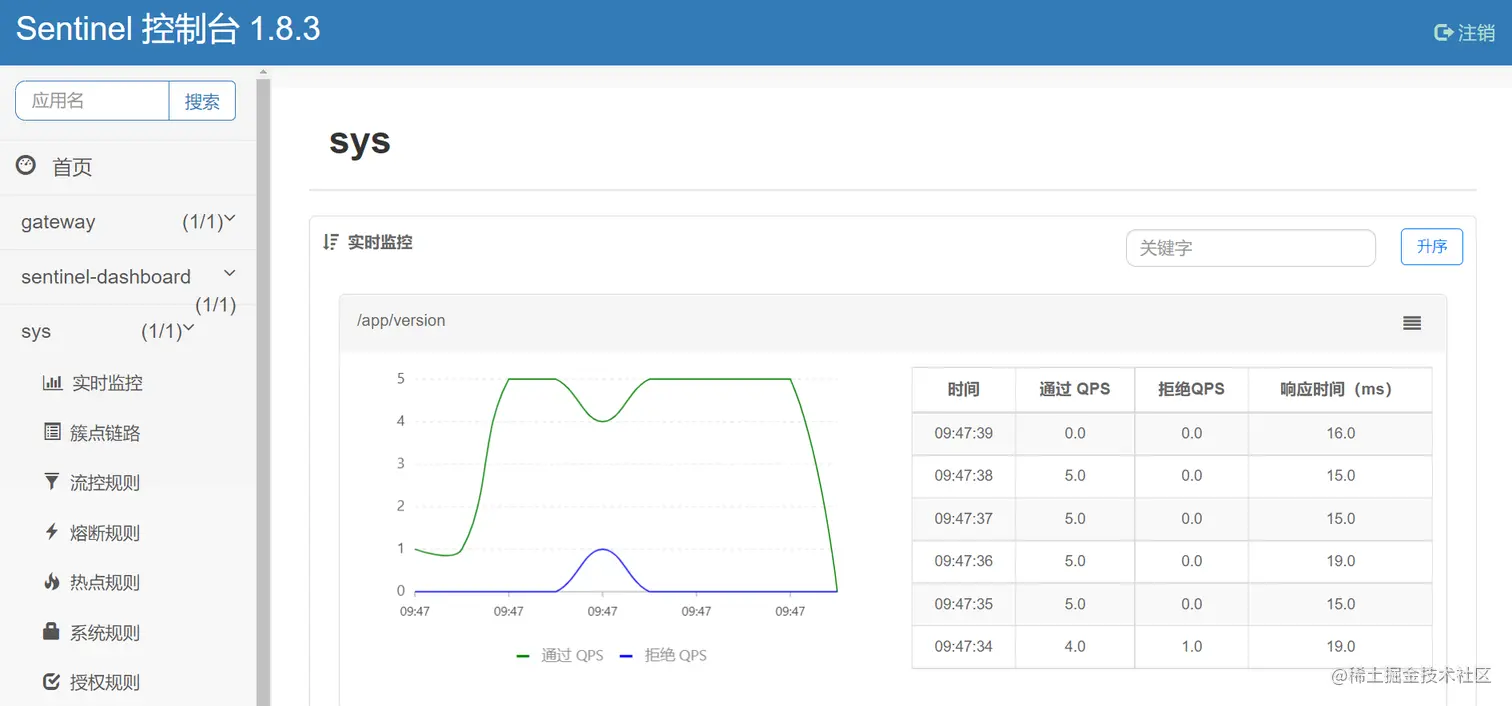Click the 09:47:34 time cell
Screen dimensions: 1512x706
coord(964,646)
